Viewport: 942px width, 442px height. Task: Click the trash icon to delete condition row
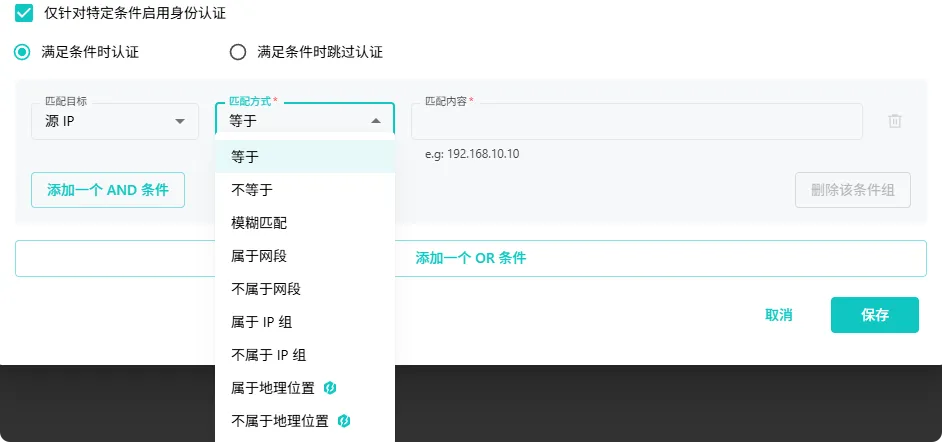(x=895, y=121)
